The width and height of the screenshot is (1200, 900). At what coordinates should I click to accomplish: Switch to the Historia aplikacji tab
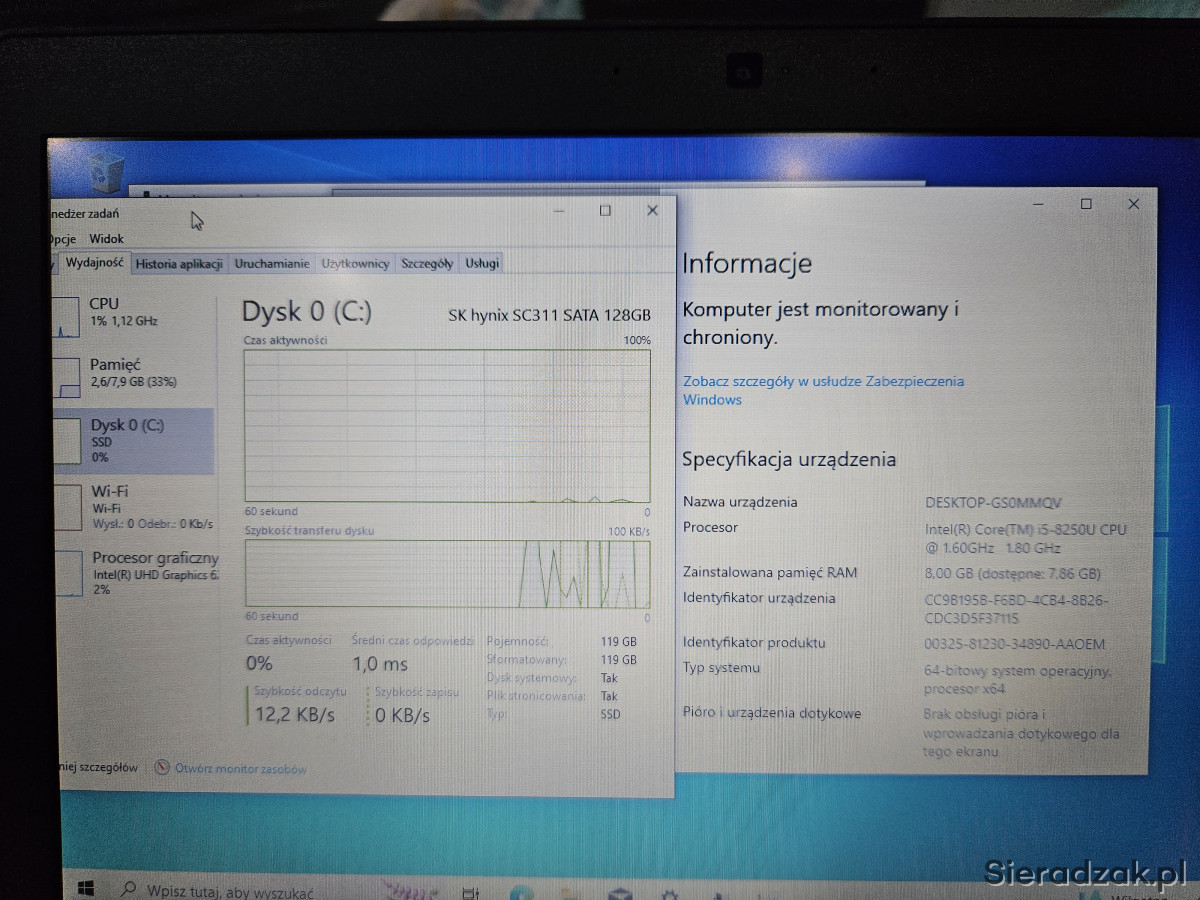[179, 264]
